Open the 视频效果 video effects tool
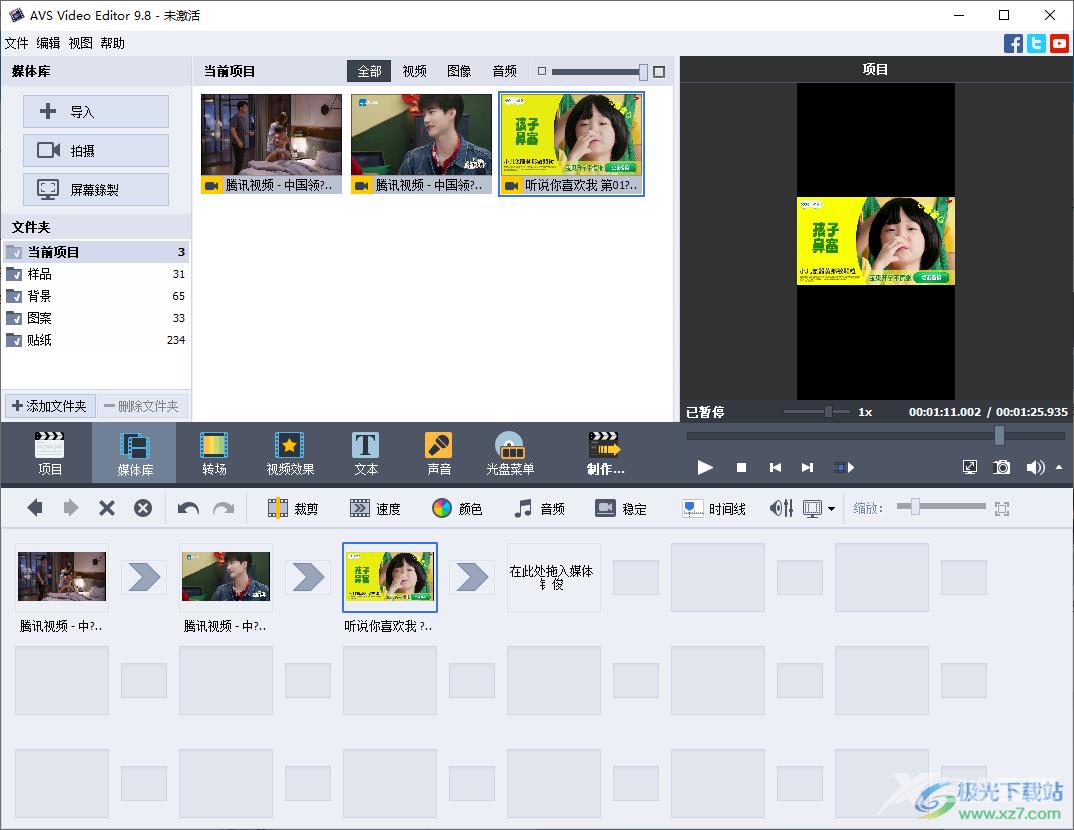The width and height of the screenshot is (1074, 830). pyautogui.click(x=290, y=453)
